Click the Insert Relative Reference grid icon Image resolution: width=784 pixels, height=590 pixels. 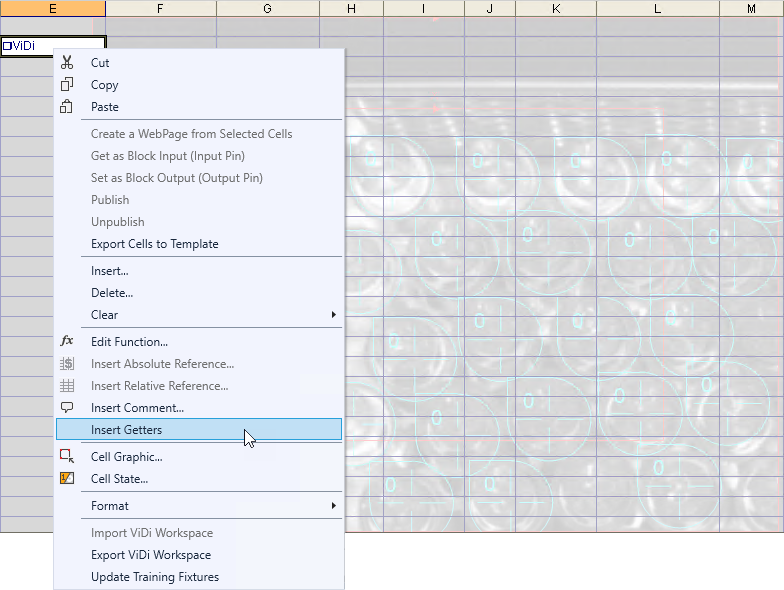[67, 386]
